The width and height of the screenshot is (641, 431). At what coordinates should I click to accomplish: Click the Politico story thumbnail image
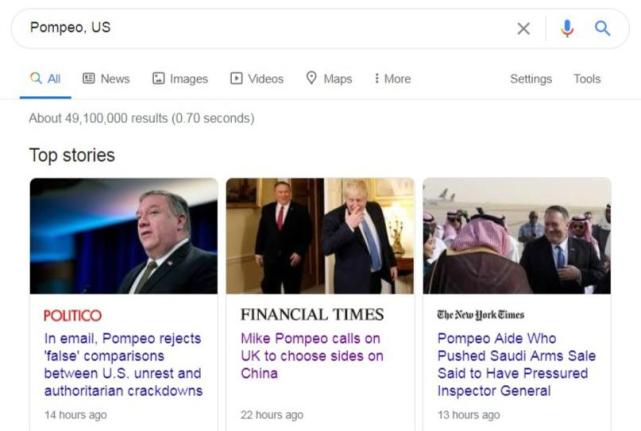click(x=124, y=235)
